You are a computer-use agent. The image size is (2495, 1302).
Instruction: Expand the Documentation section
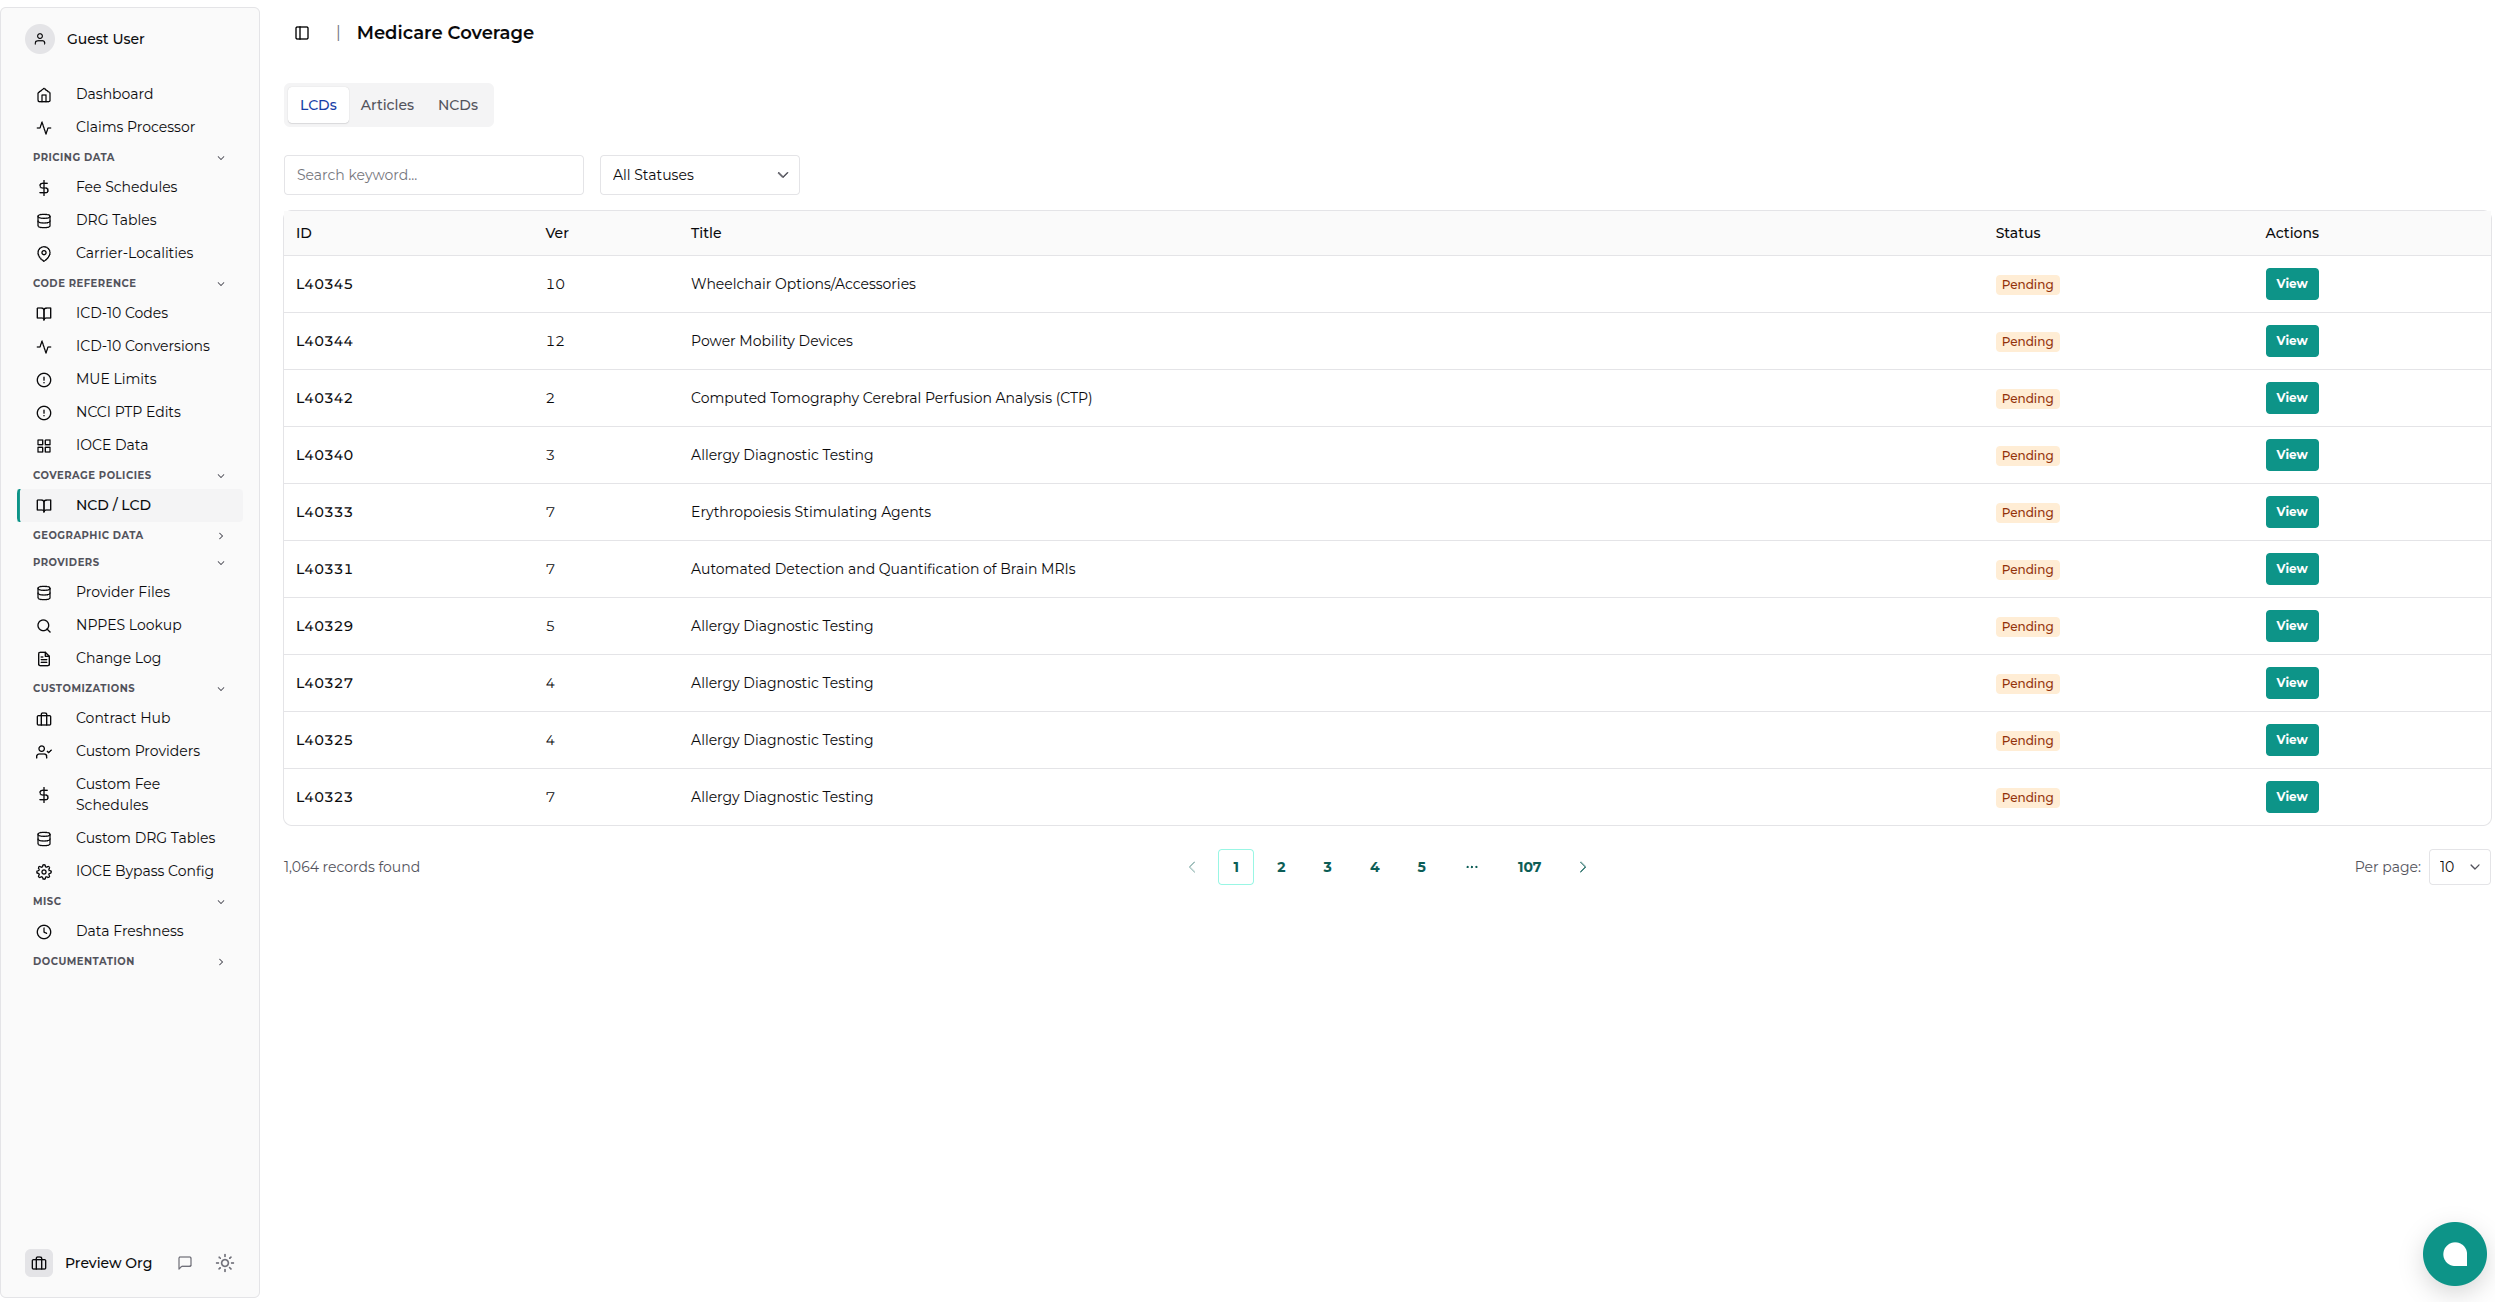pos(221,962)
